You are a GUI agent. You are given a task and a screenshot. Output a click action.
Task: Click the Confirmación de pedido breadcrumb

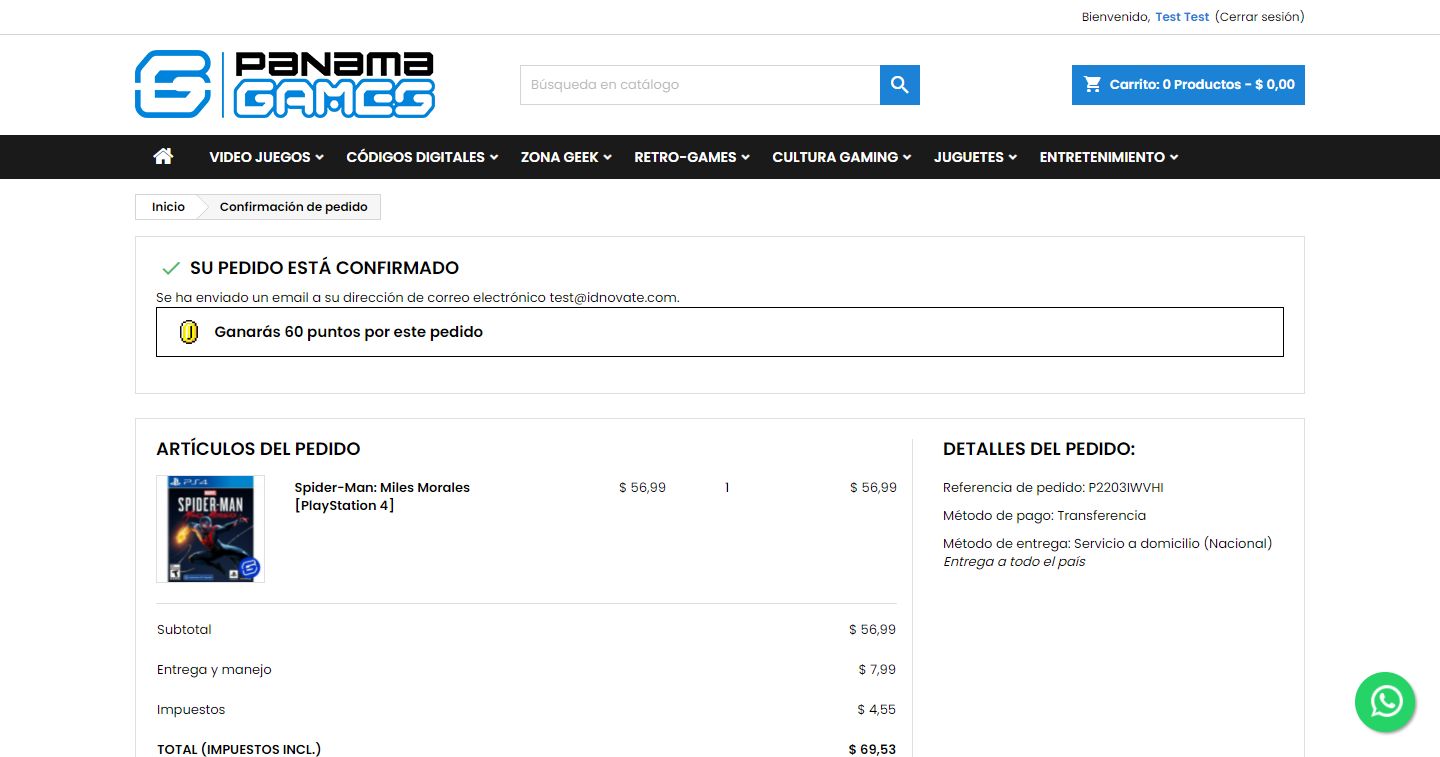coord(294,207)
